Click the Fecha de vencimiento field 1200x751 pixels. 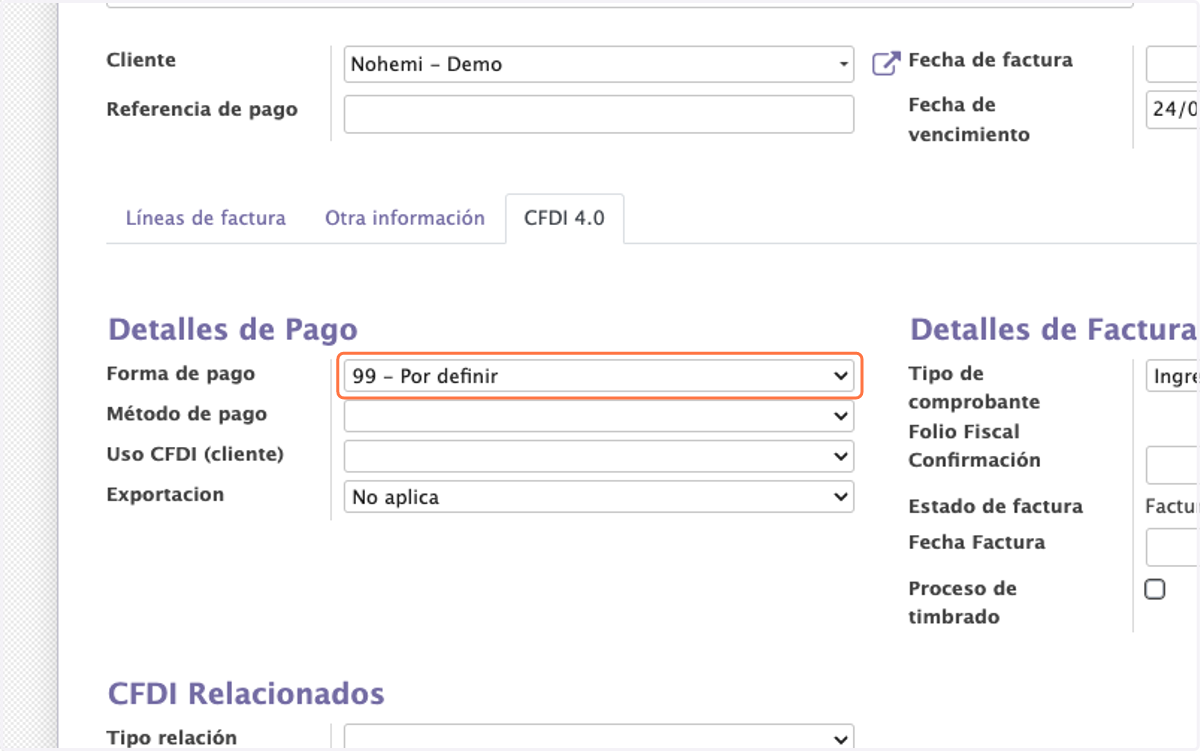1172,110
